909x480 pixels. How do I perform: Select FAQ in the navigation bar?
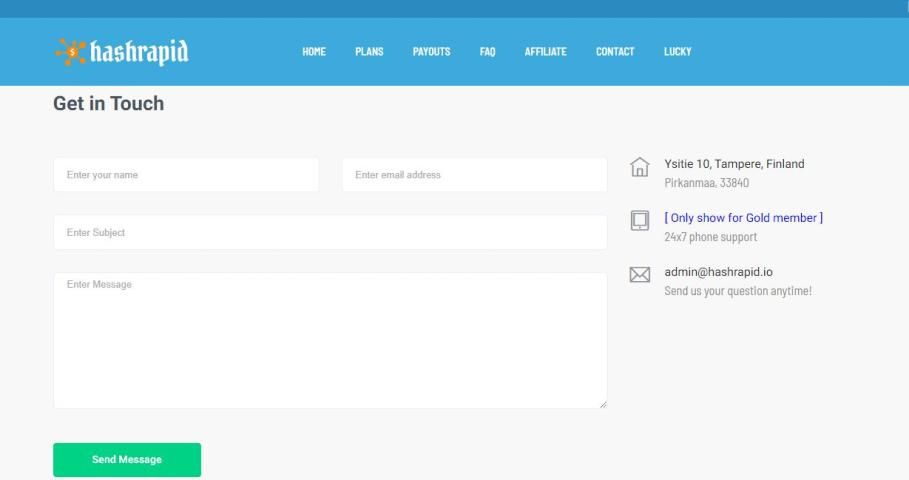(487, 52)
